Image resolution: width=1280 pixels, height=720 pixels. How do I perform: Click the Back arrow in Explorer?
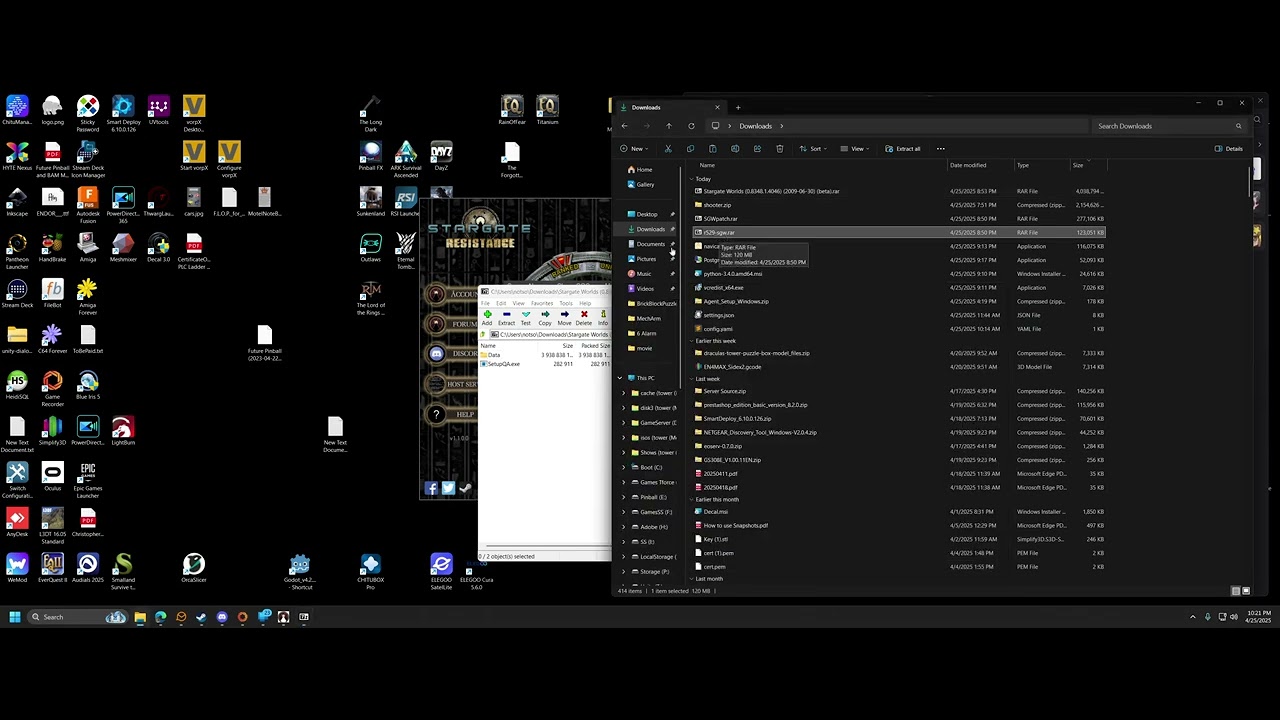click(x=624, y=126)
